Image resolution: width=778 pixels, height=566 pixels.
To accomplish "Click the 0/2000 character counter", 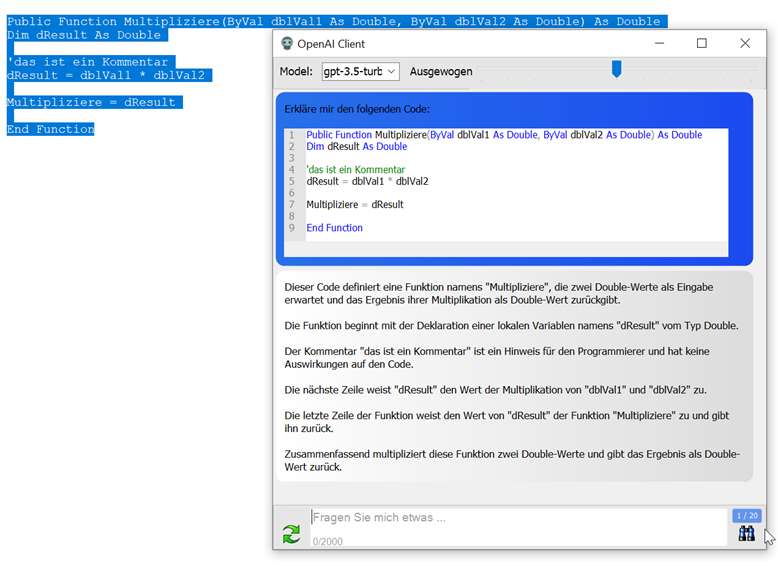I will 327,542.
